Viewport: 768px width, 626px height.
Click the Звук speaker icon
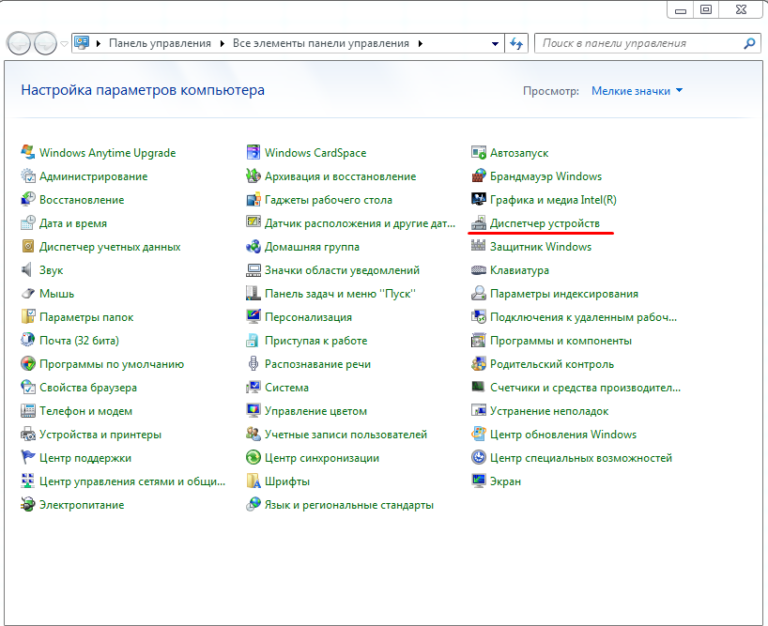(28, 269)
